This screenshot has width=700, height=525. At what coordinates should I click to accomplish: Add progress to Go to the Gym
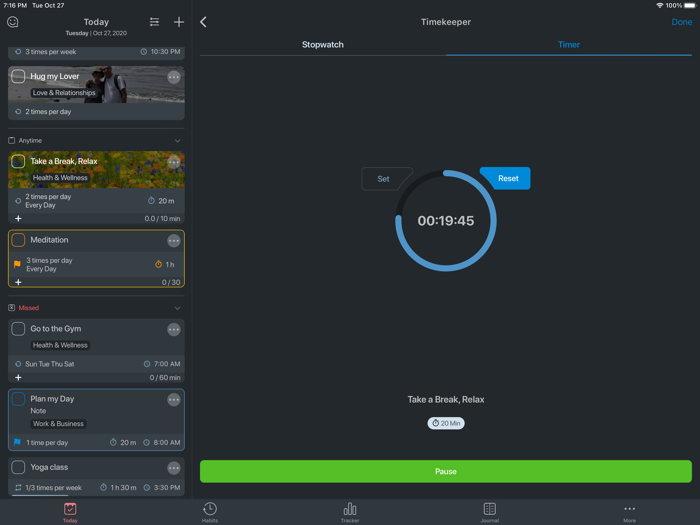pos(18,377)
